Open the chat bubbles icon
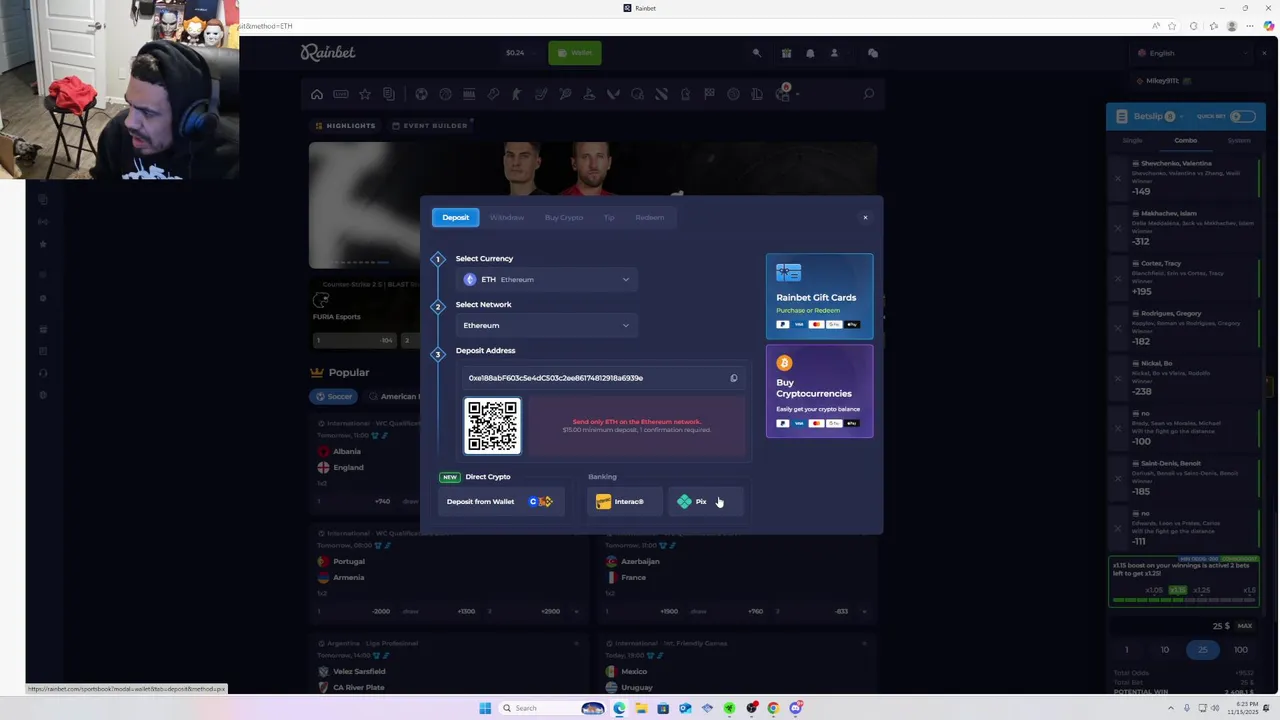The image size is (1280, 720). (x=873, y=53)
